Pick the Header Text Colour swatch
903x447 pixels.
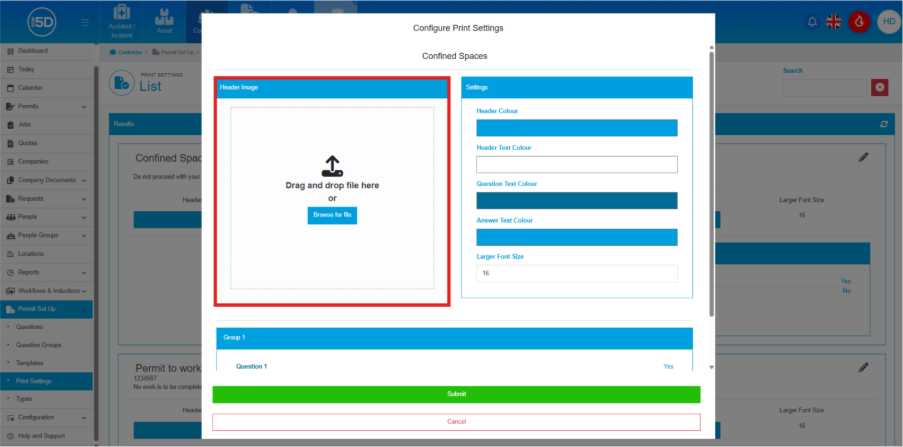point(576,164)
